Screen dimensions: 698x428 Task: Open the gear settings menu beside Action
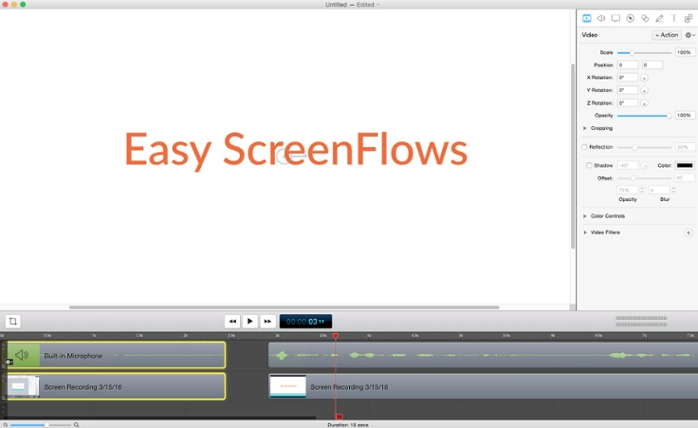point(690,35)
